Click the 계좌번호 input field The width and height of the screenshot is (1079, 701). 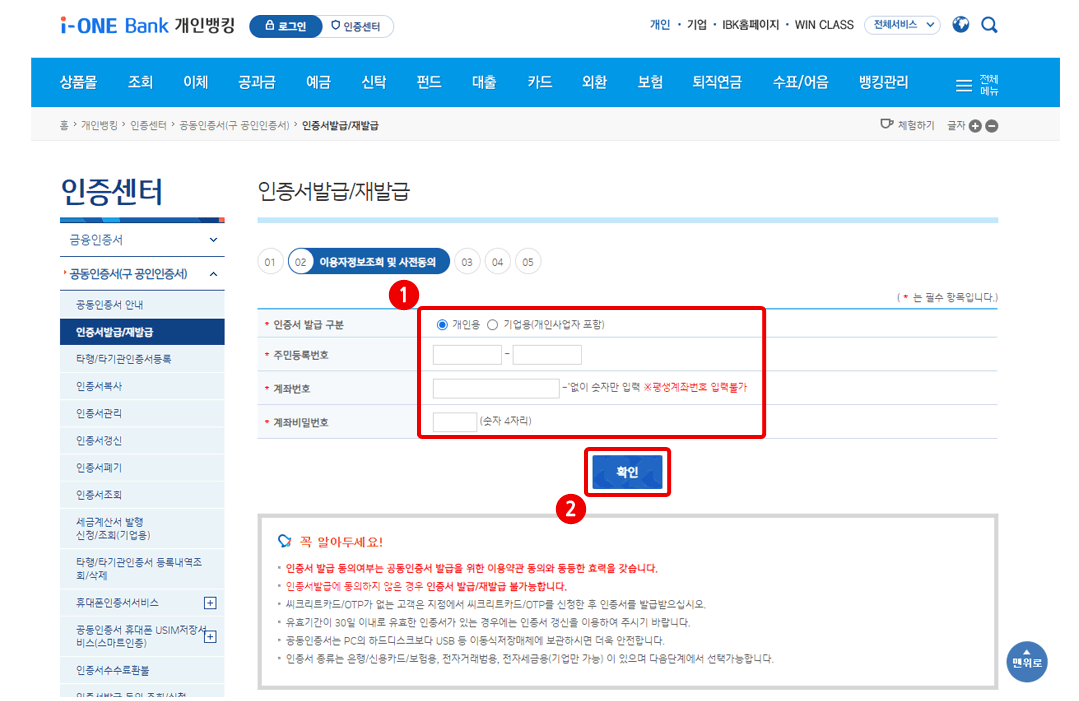click(495, 388)
